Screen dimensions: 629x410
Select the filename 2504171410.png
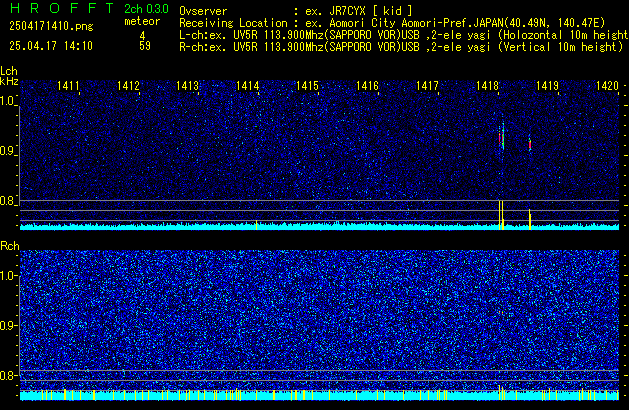coord(51,26)
